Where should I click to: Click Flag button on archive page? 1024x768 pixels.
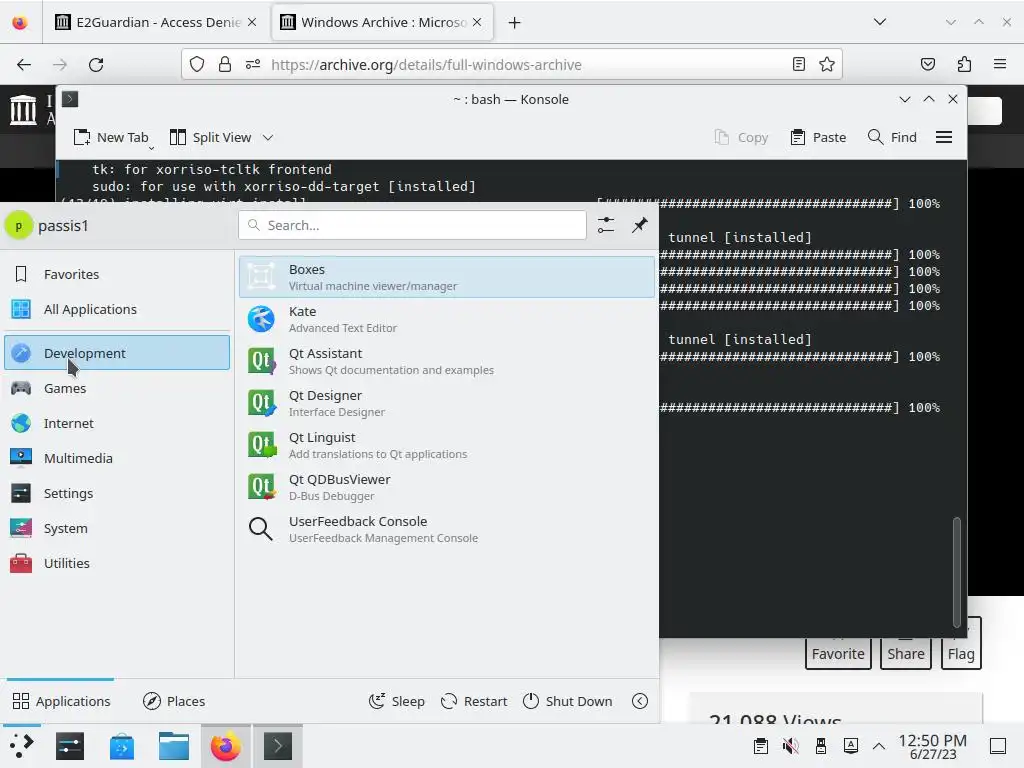point(961,653)
